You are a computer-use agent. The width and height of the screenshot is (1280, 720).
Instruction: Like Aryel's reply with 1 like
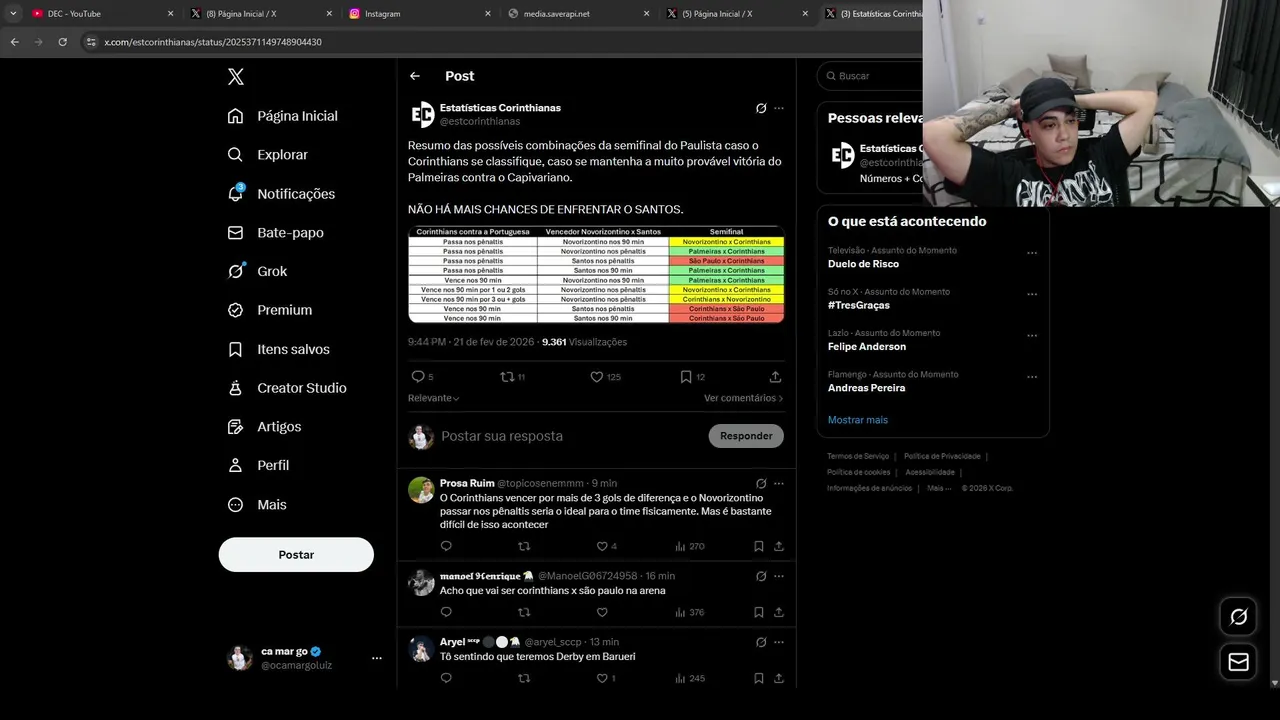coord(602,678)
